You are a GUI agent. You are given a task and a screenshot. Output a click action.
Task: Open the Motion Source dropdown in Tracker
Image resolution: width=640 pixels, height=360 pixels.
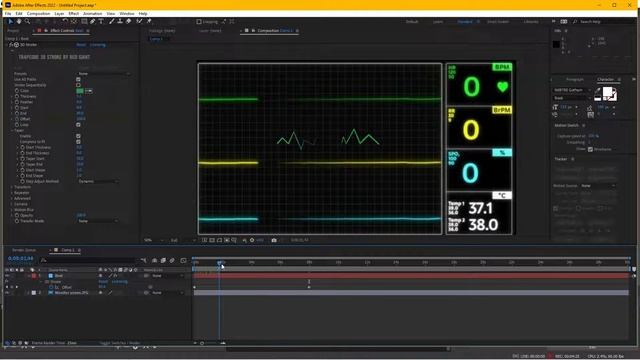[x=598, y=186]
